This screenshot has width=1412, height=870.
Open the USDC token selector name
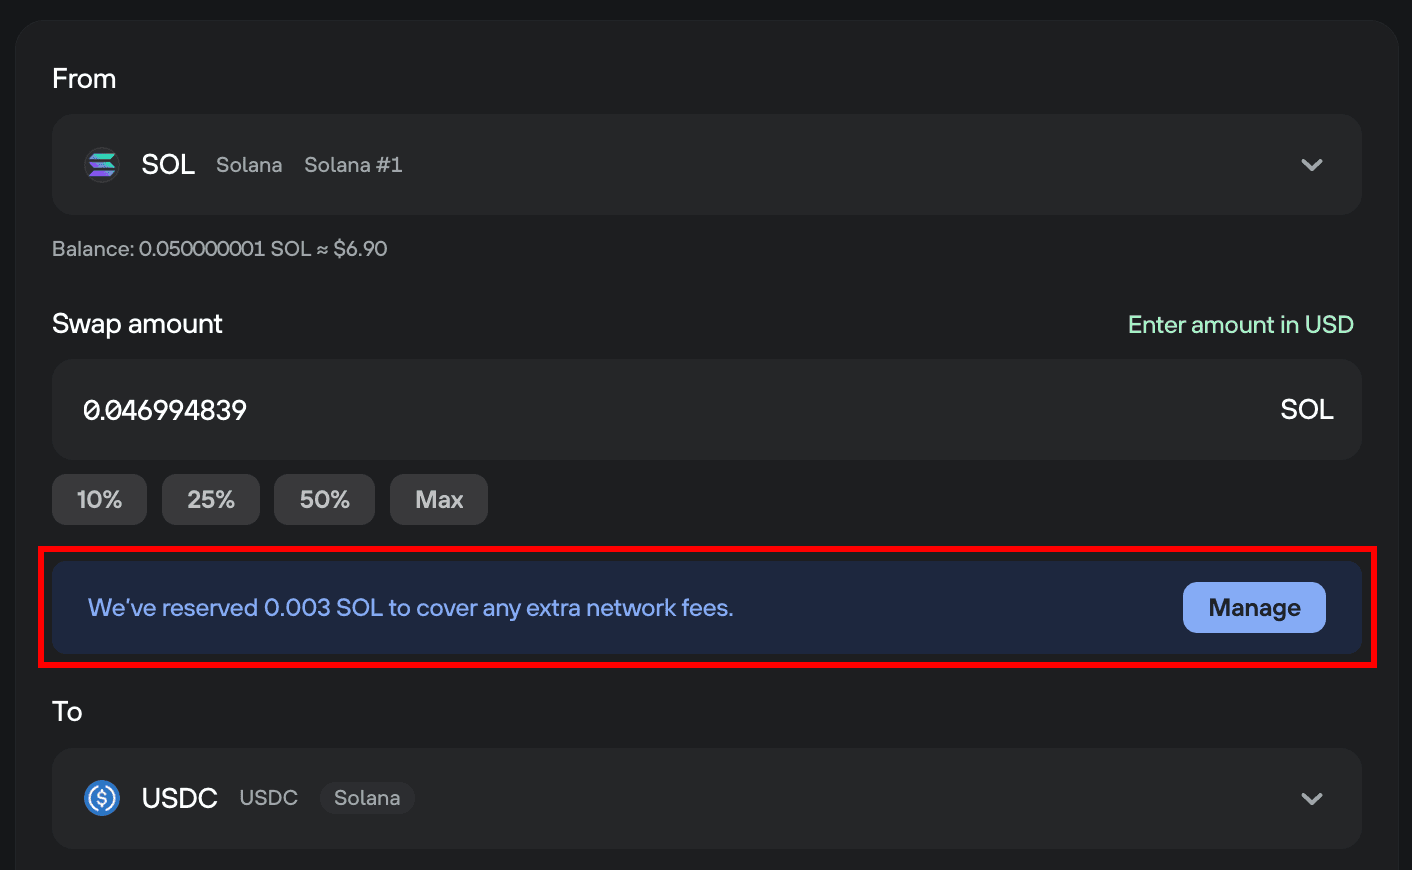180,798
